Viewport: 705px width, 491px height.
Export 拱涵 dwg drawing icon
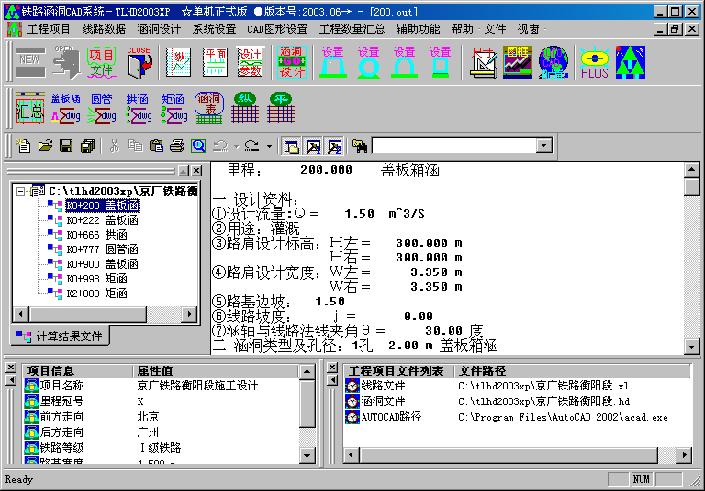pyautogui.click(x=138, y=108)
